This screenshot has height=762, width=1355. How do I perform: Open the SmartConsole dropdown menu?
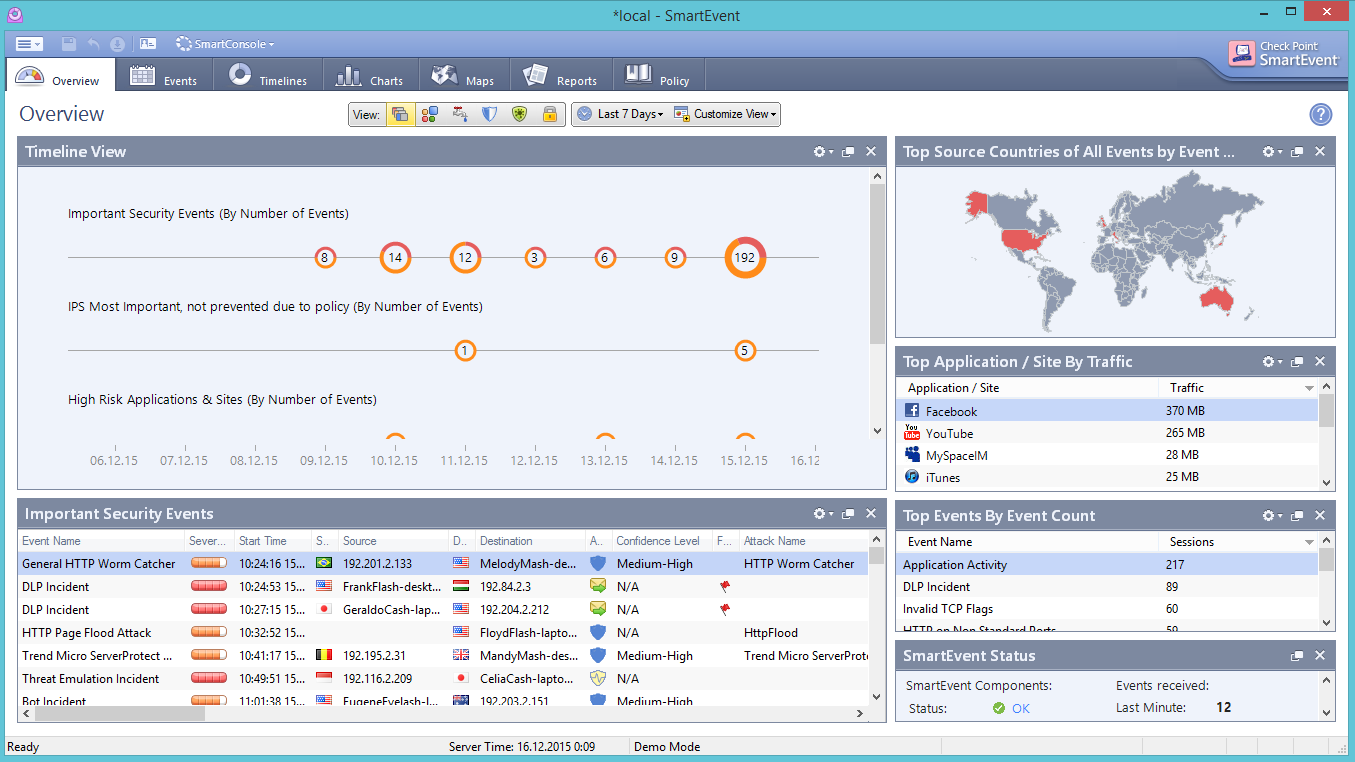225,44
